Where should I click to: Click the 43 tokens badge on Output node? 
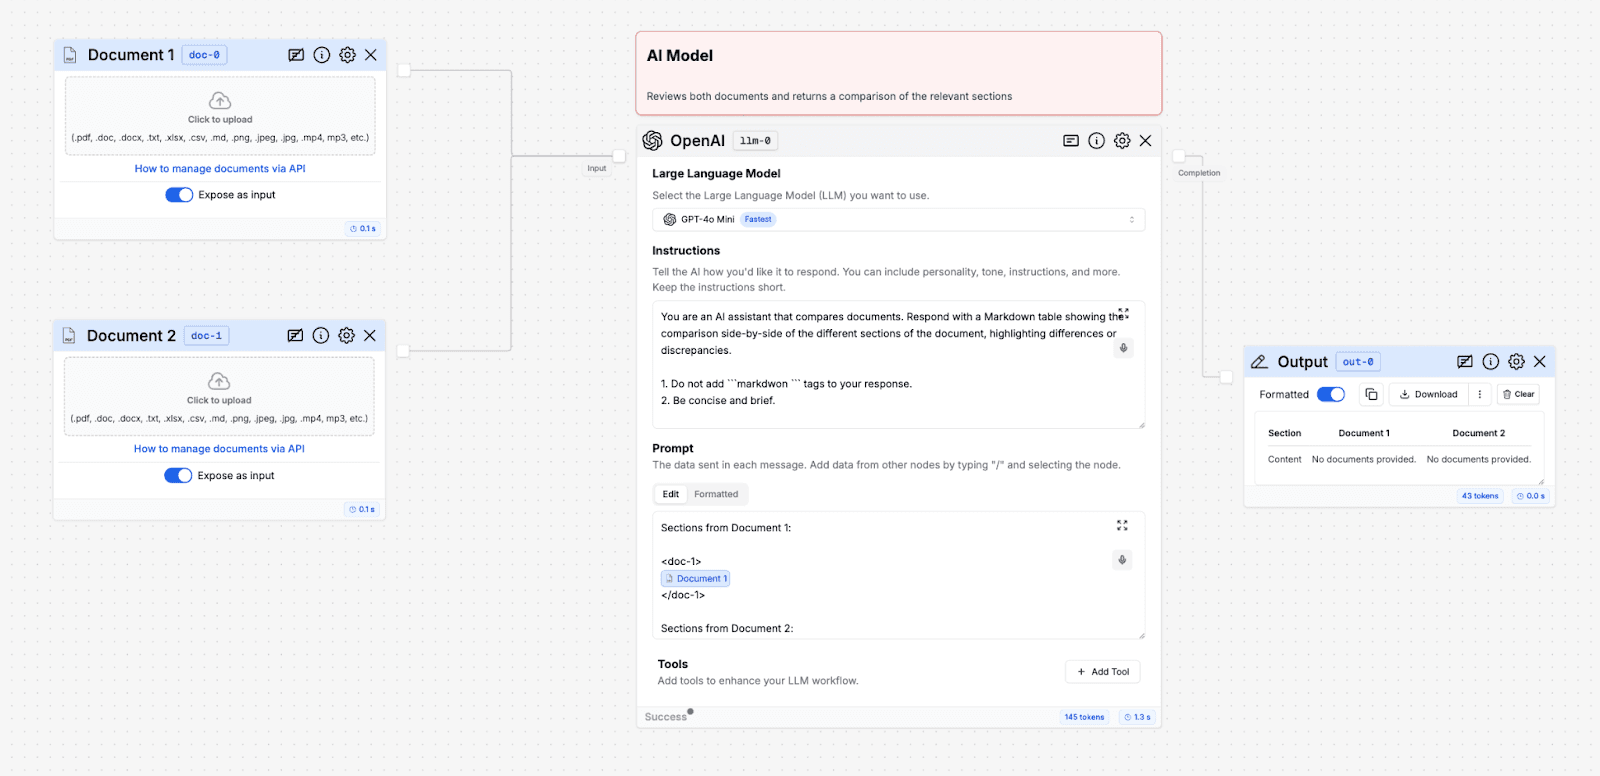(x=1480, y=496)
